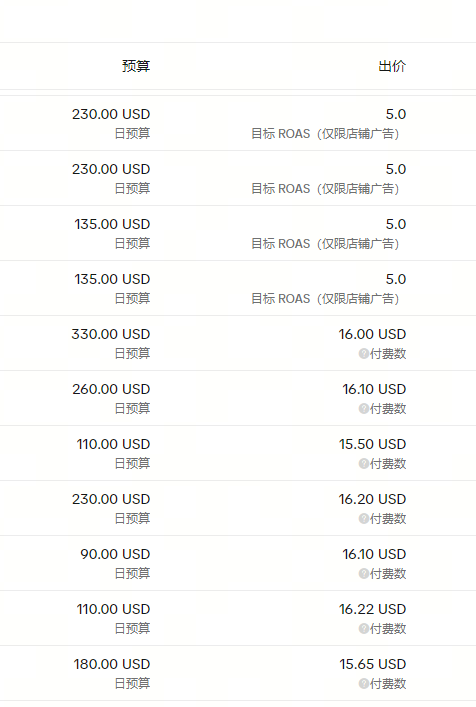Click the 出价 column header

click(x=392, y=66)
